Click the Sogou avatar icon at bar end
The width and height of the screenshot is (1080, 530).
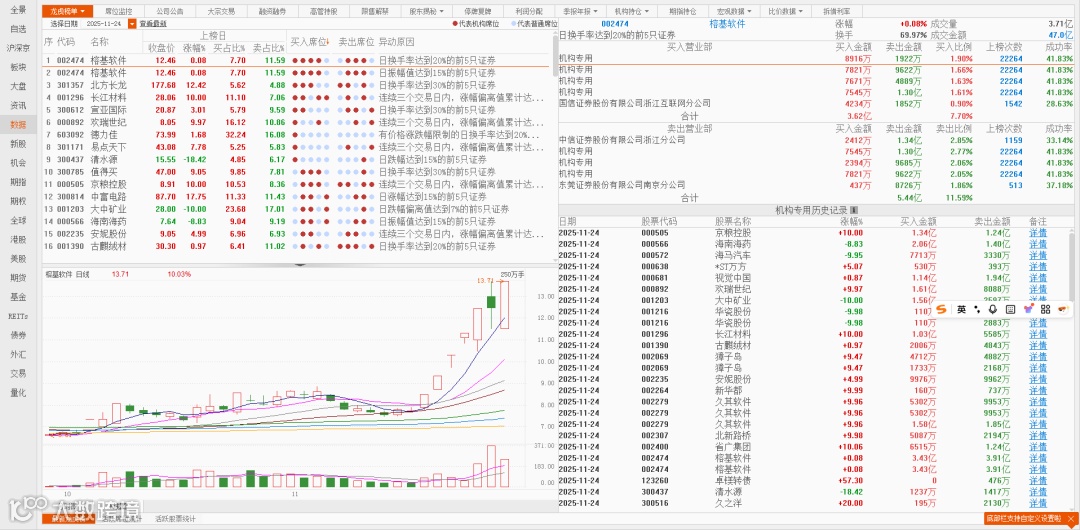[x=1063, y=309]
